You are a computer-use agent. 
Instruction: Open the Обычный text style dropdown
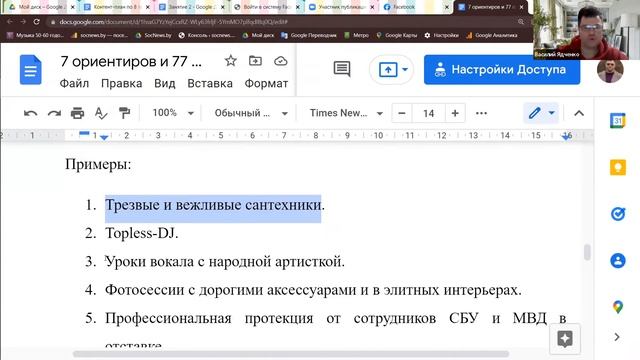[x=251, y=113]
